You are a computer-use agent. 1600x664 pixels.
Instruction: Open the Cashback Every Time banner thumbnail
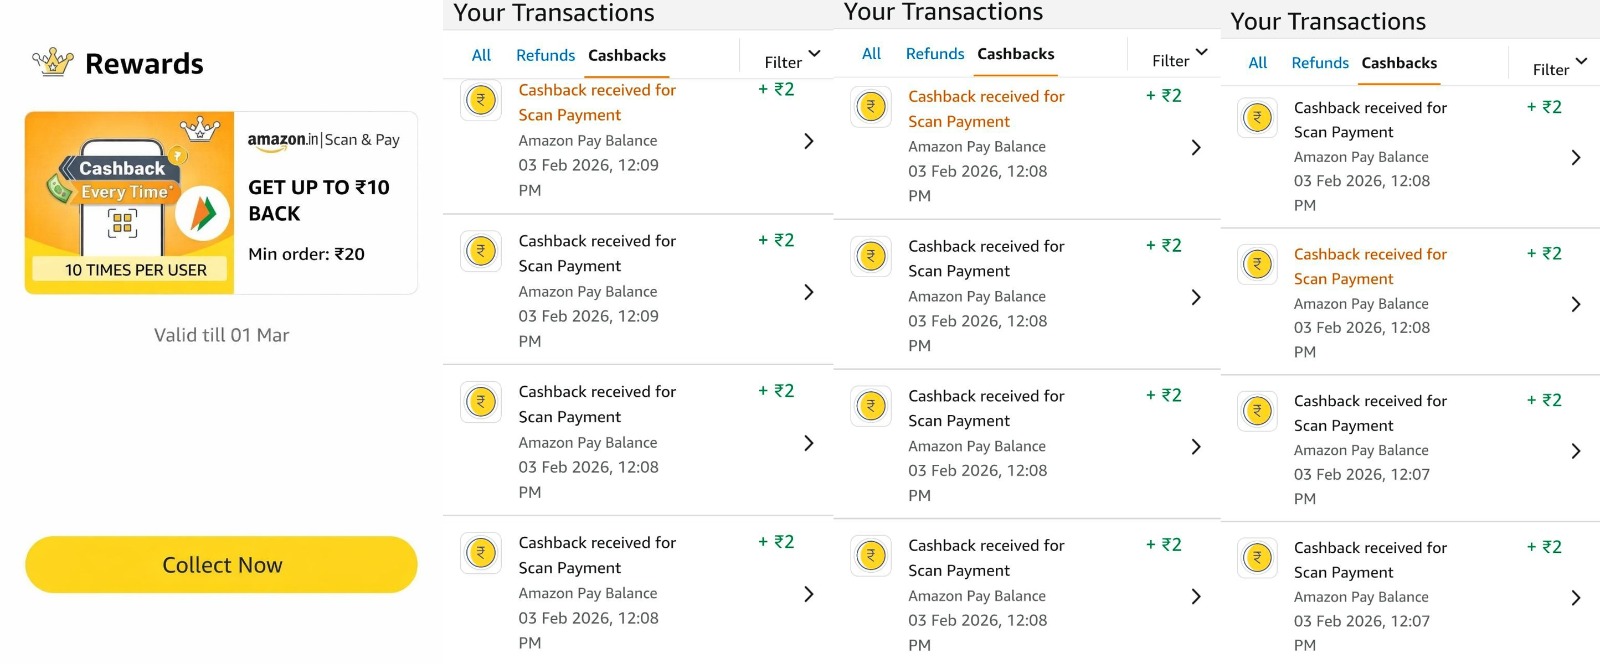click(130, 202)
